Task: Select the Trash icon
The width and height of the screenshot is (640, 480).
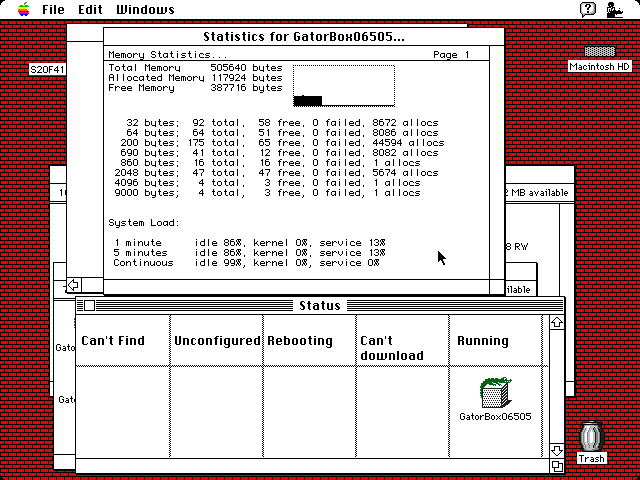Action: [591, 437]
